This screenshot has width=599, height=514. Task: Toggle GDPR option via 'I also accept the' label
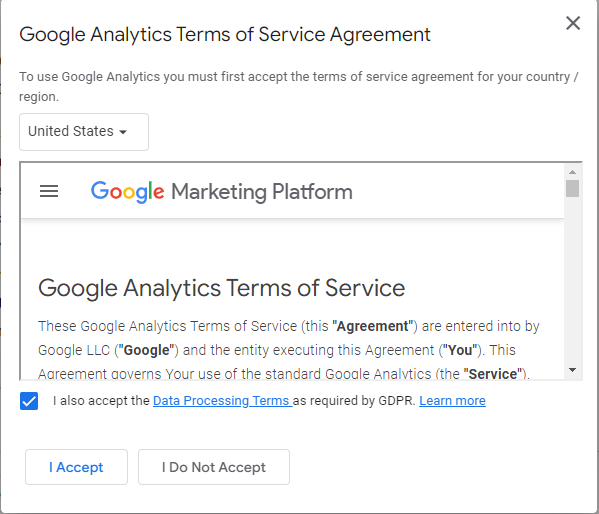pyautogui.click(x=101, y=401)
